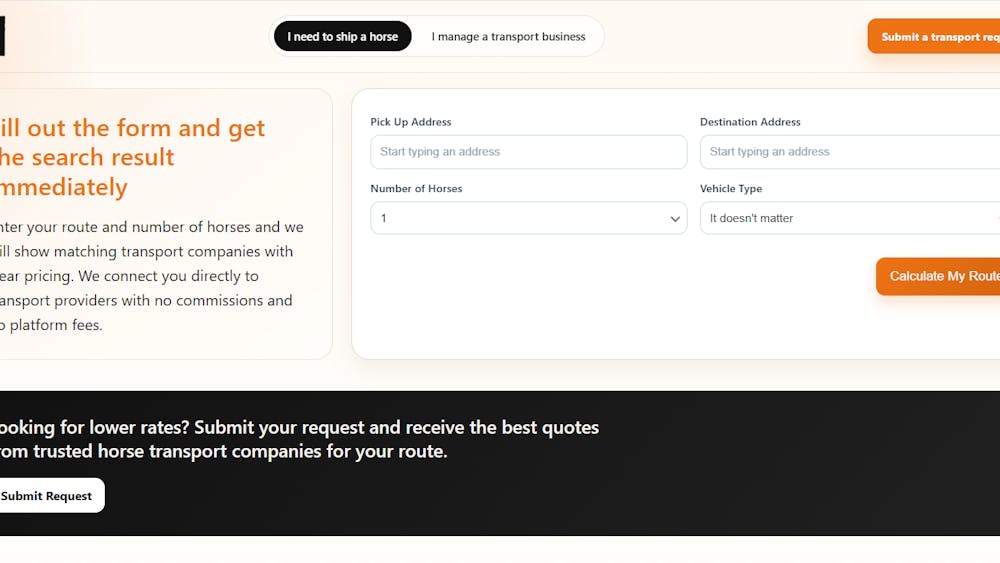Click the 'Start typing an address' pick up placeholder
This screenshot has width=1000, height=563.
[440, 152]
